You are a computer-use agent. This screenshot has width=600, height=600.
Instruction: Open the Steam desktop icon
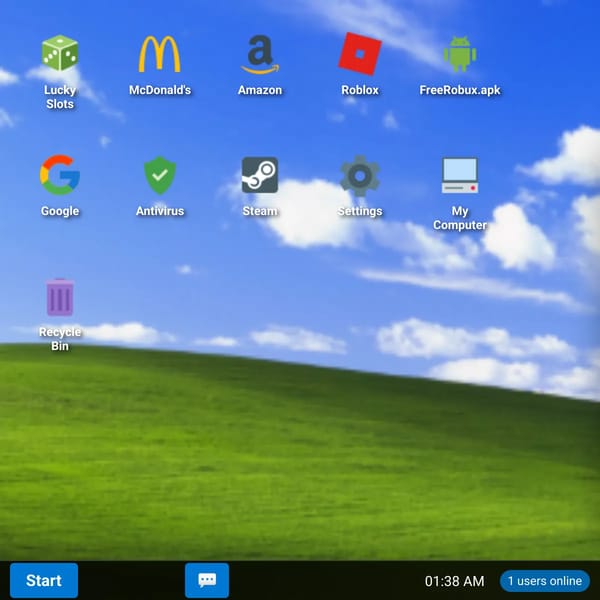pos(260,175)
